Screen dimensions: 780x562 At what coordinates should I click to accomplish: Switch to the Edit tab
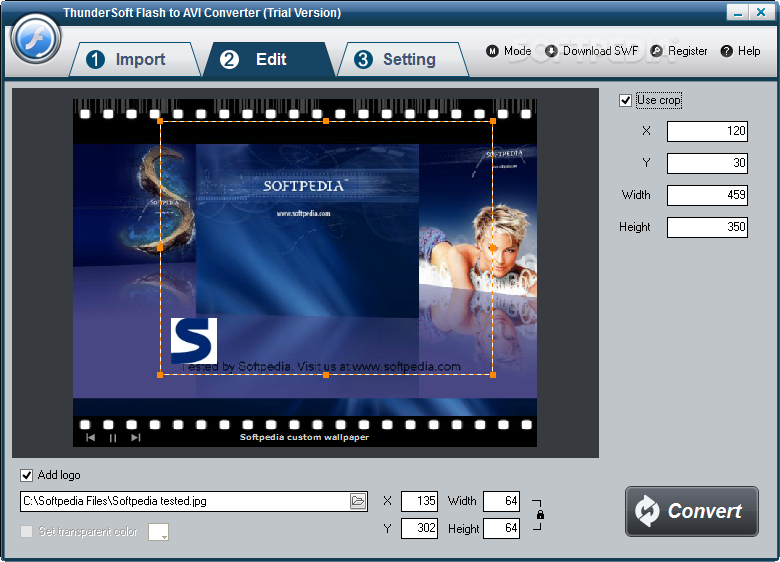269,59
